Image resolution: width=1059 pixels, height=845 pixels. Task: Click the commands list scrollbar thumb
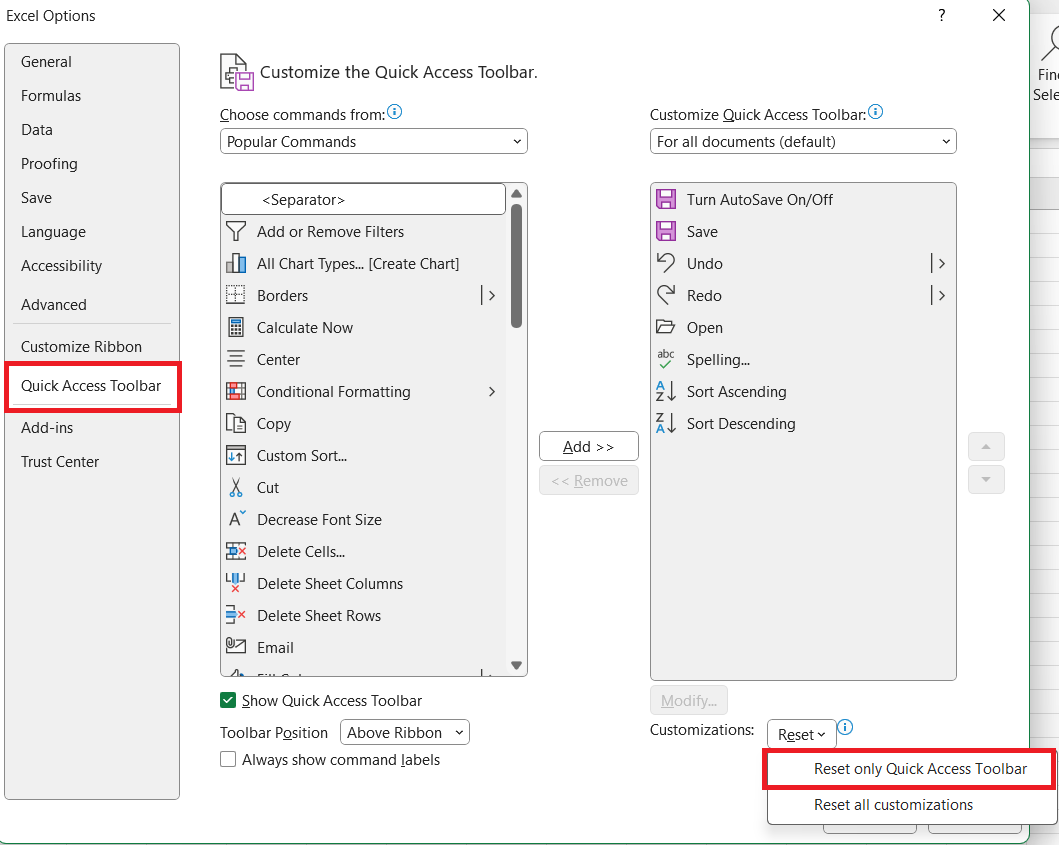pos(517,266)
